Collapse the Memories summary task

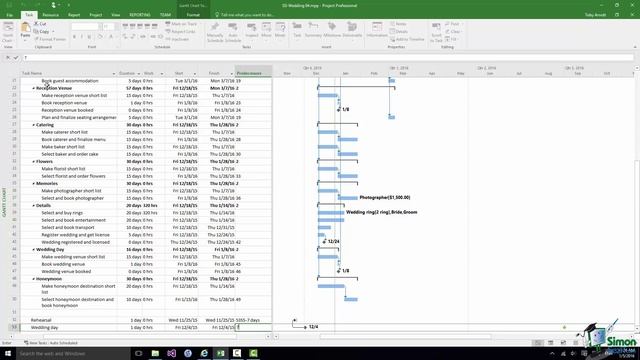33,184
